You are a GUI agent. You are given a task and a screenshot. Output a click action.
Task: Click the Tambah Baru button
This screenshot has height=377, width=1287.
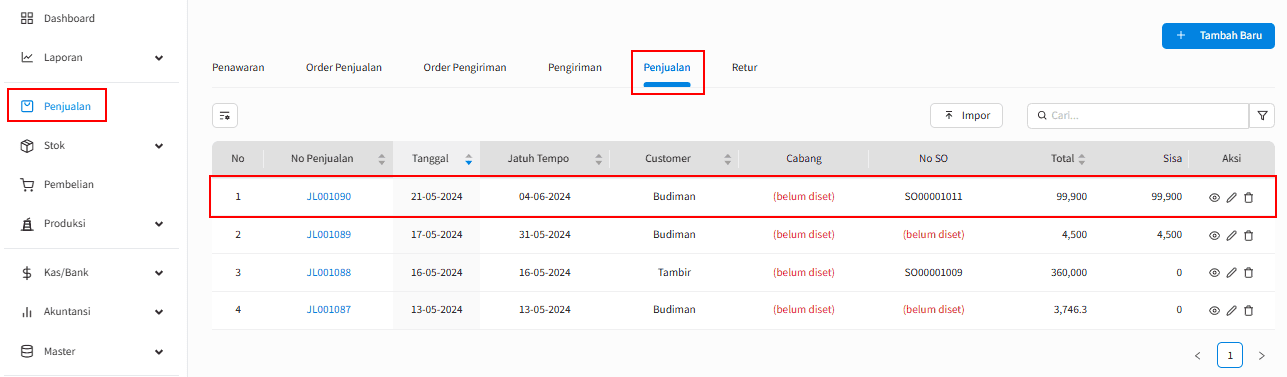[1218, 35]
